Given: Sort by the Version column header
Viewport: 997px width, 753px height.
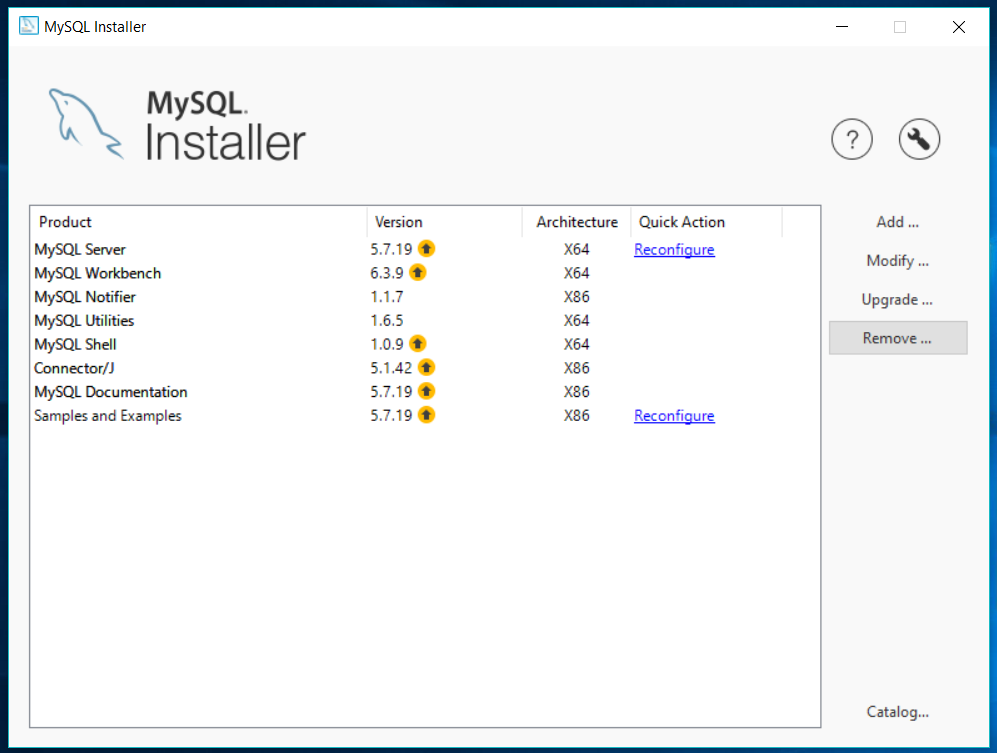Looking at the screenshot, I should click(x=444, y=222).
